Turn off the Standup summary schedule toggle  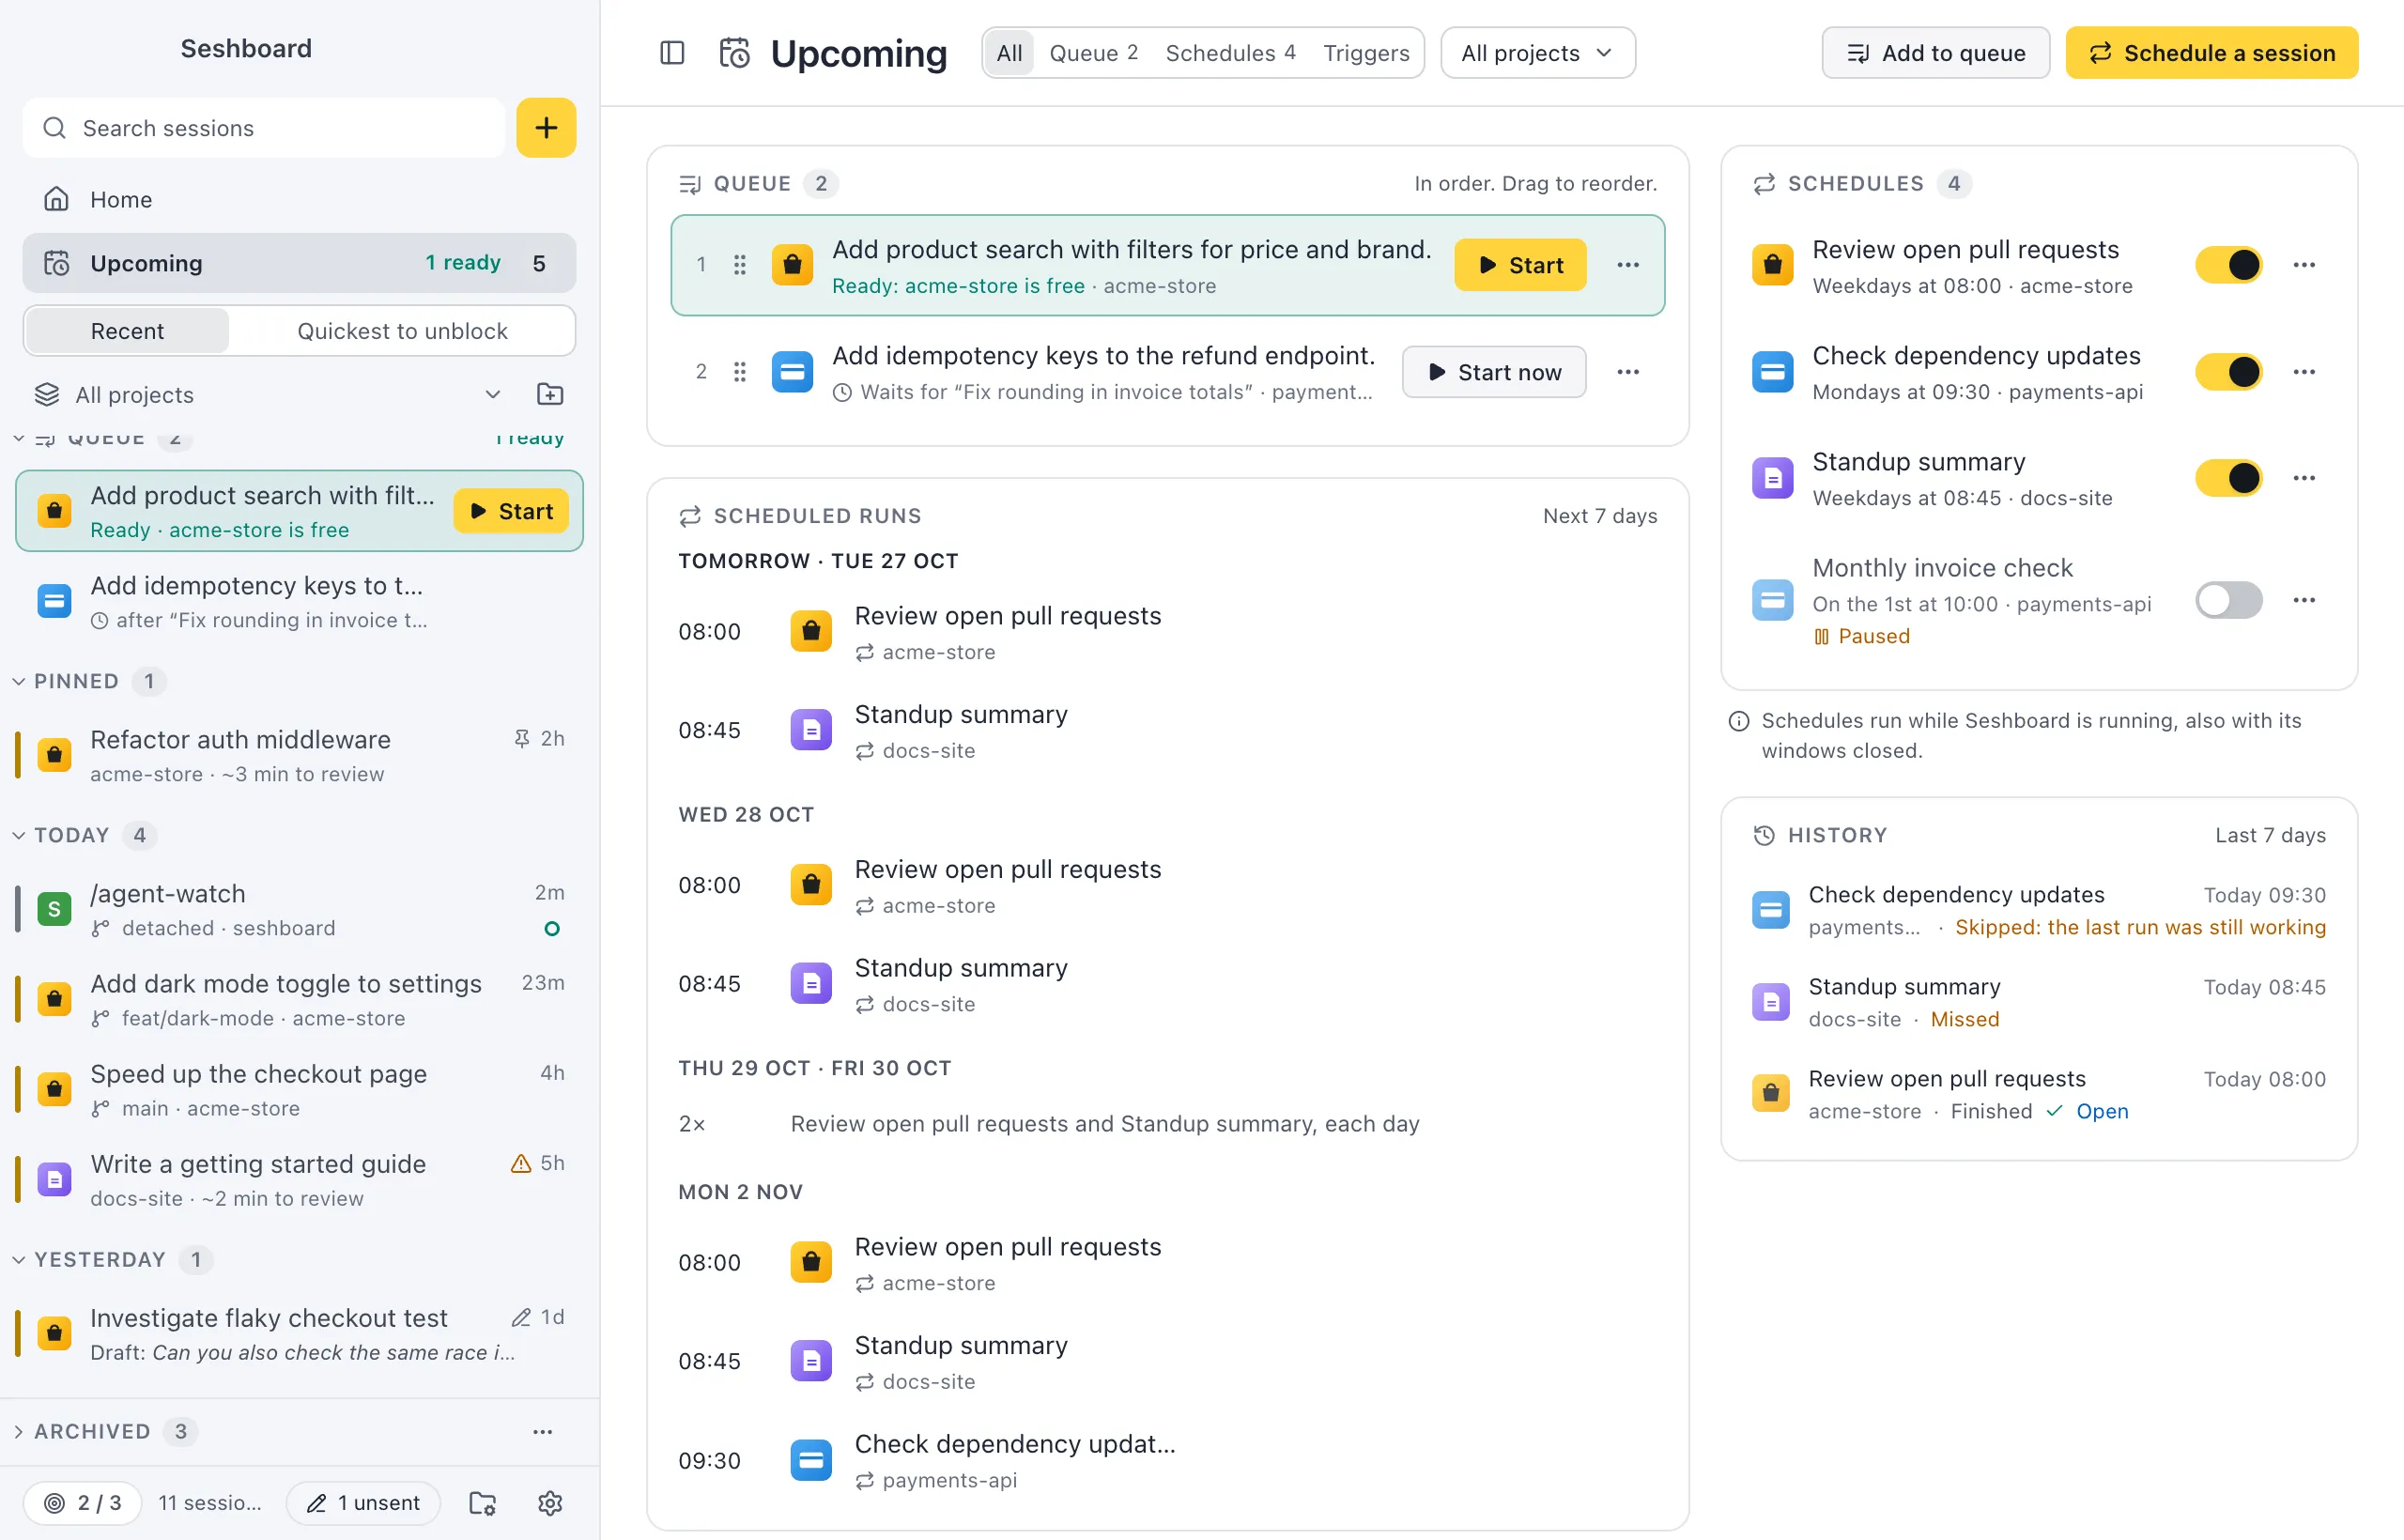coord(2229,478)
